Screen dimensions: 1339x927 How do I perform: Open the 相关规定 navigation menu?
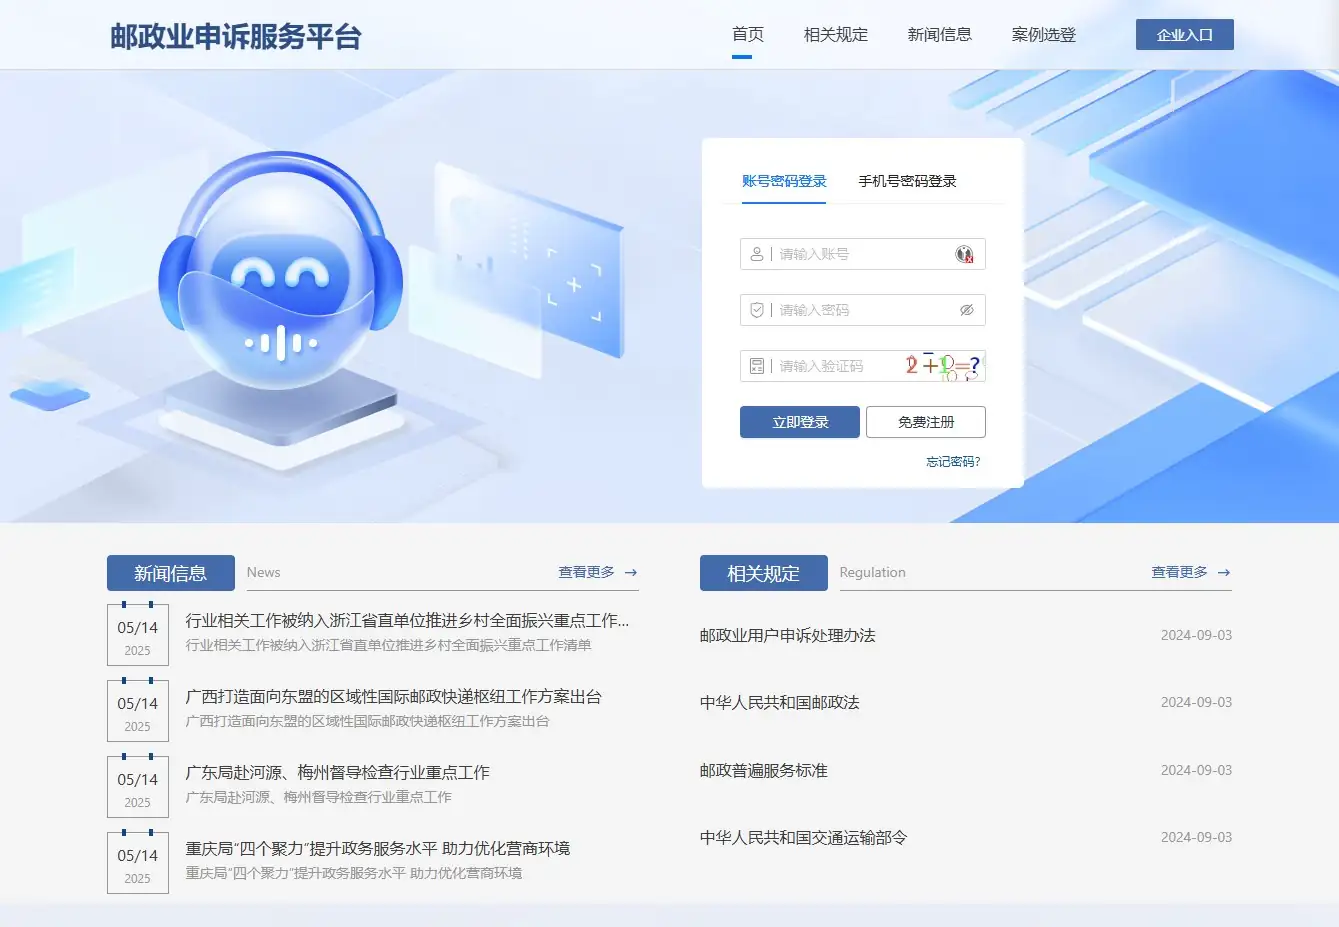click(835, 33)
